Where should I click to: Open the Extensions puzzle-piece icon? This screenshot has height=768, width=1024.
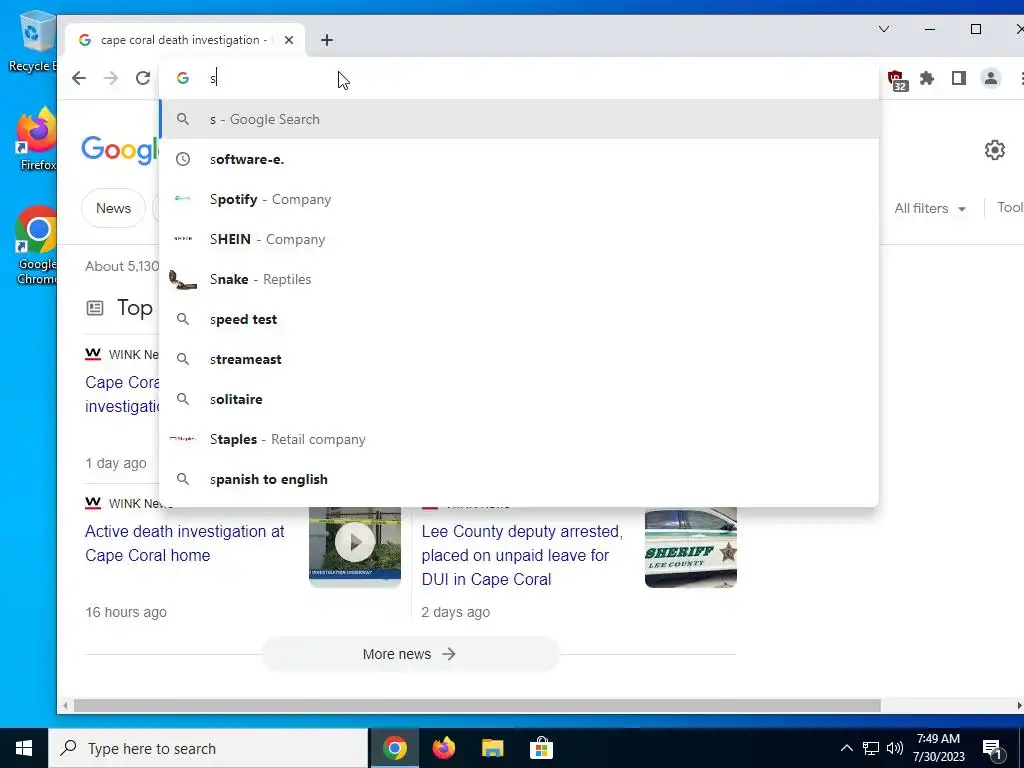pos(927,78)
